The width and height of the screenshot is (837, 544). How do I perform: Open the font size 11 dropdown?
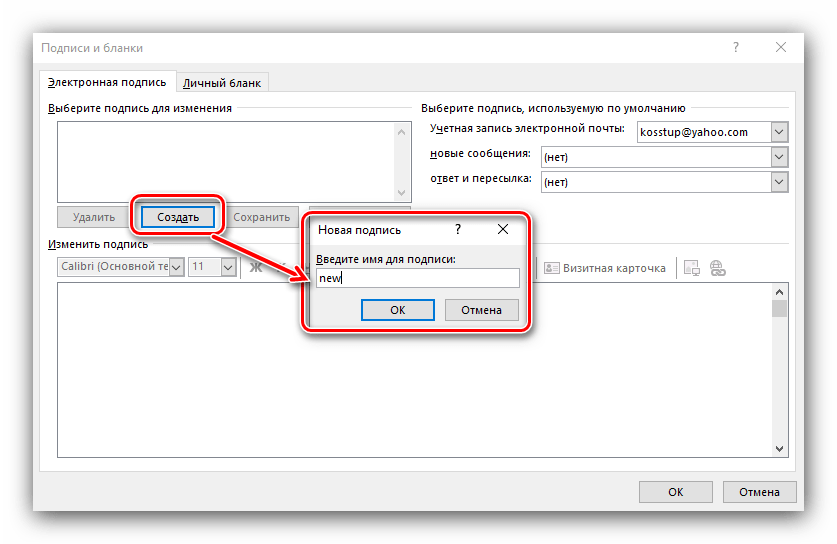point(228,267)
